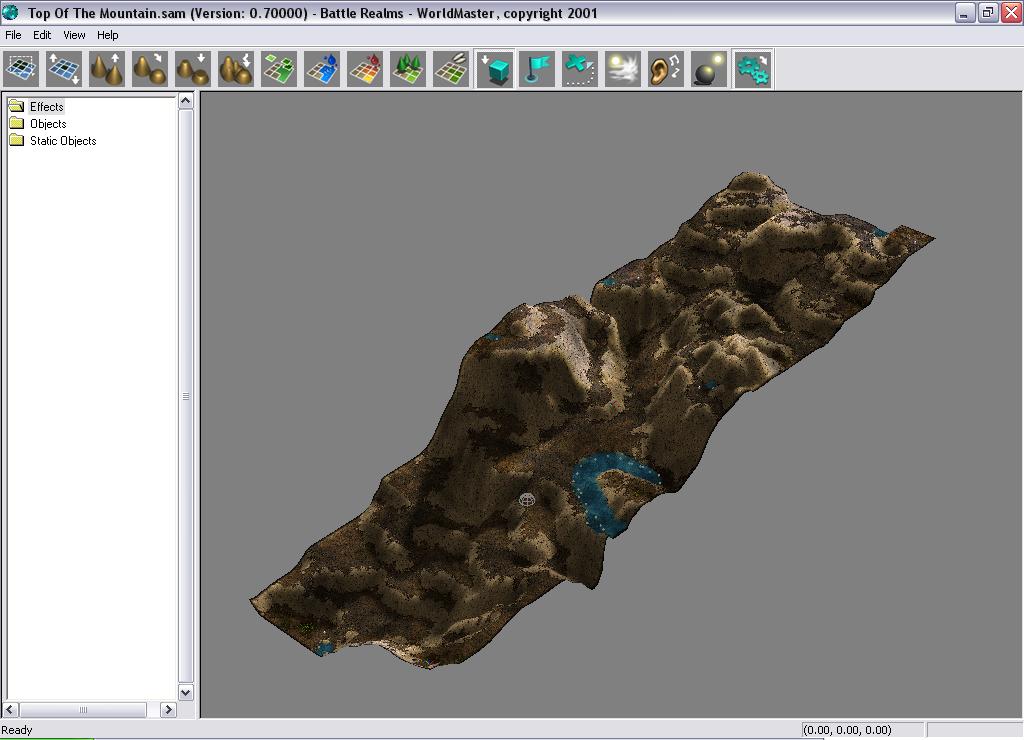Choose the lower terrain tool with down arrow

click(192, 70)
